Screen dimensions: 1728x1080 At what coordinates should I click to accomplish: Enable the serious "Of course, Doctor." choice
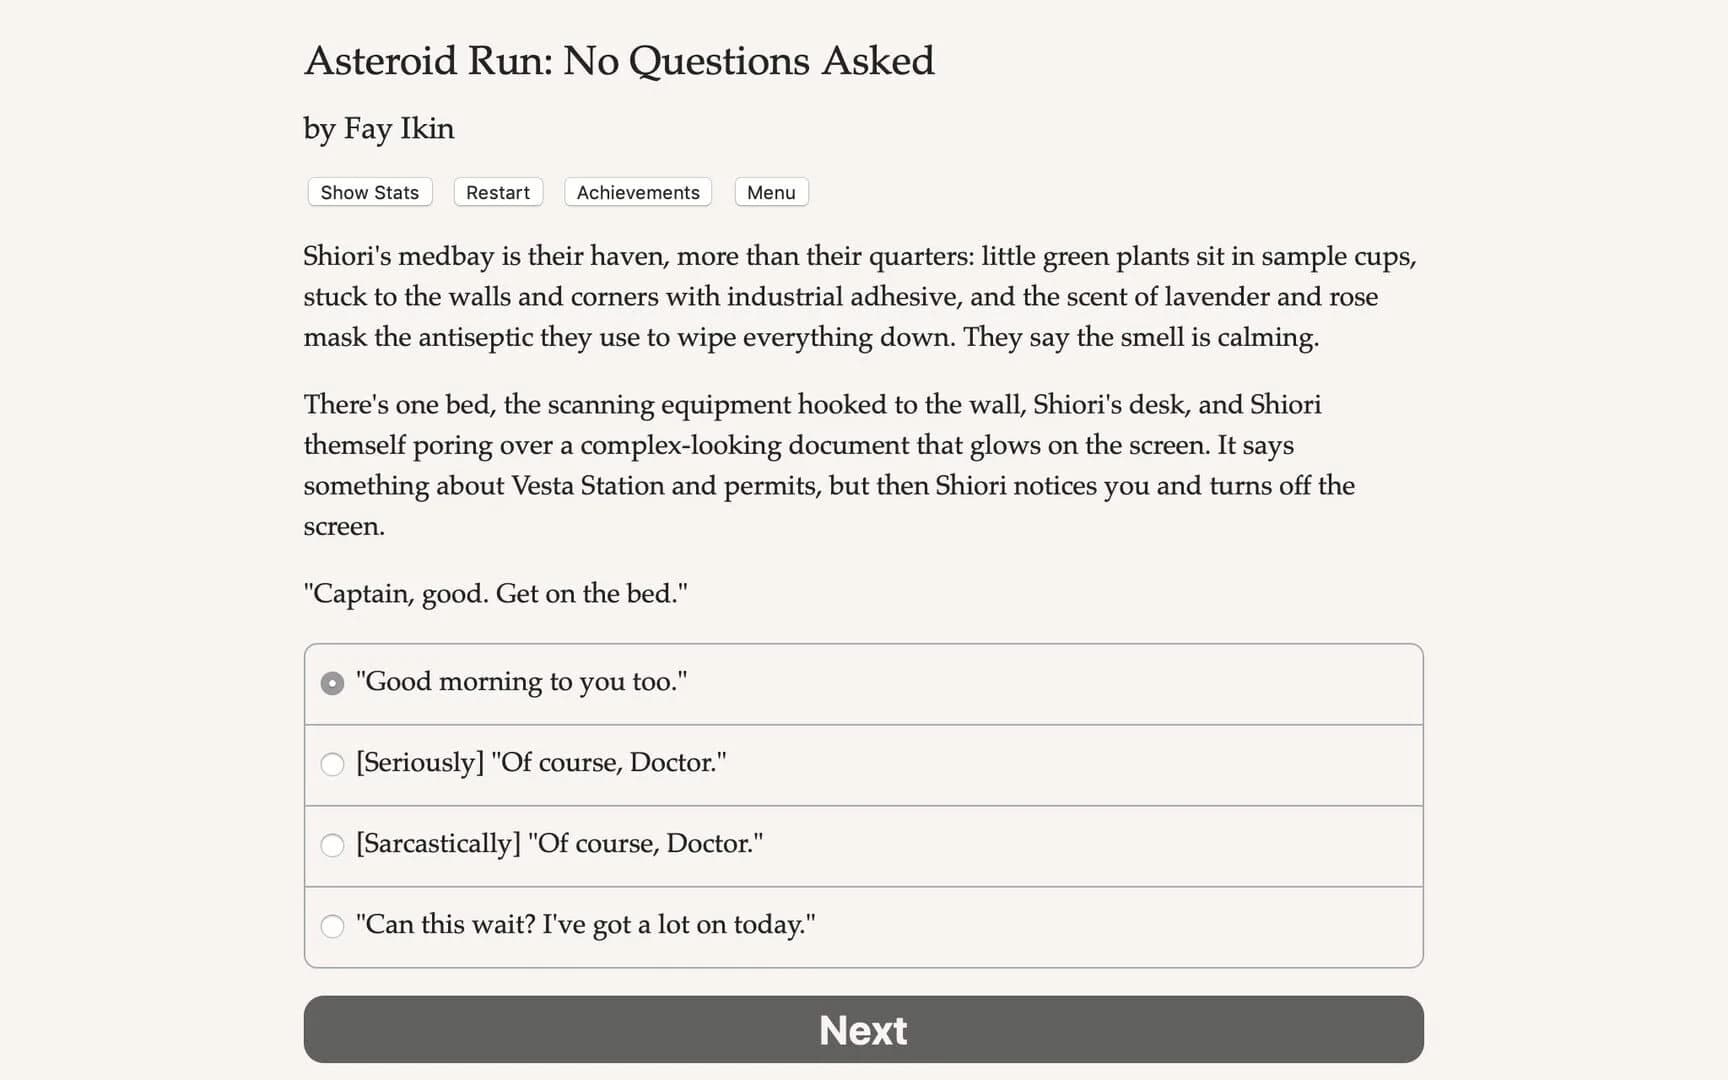click(331, 764)
